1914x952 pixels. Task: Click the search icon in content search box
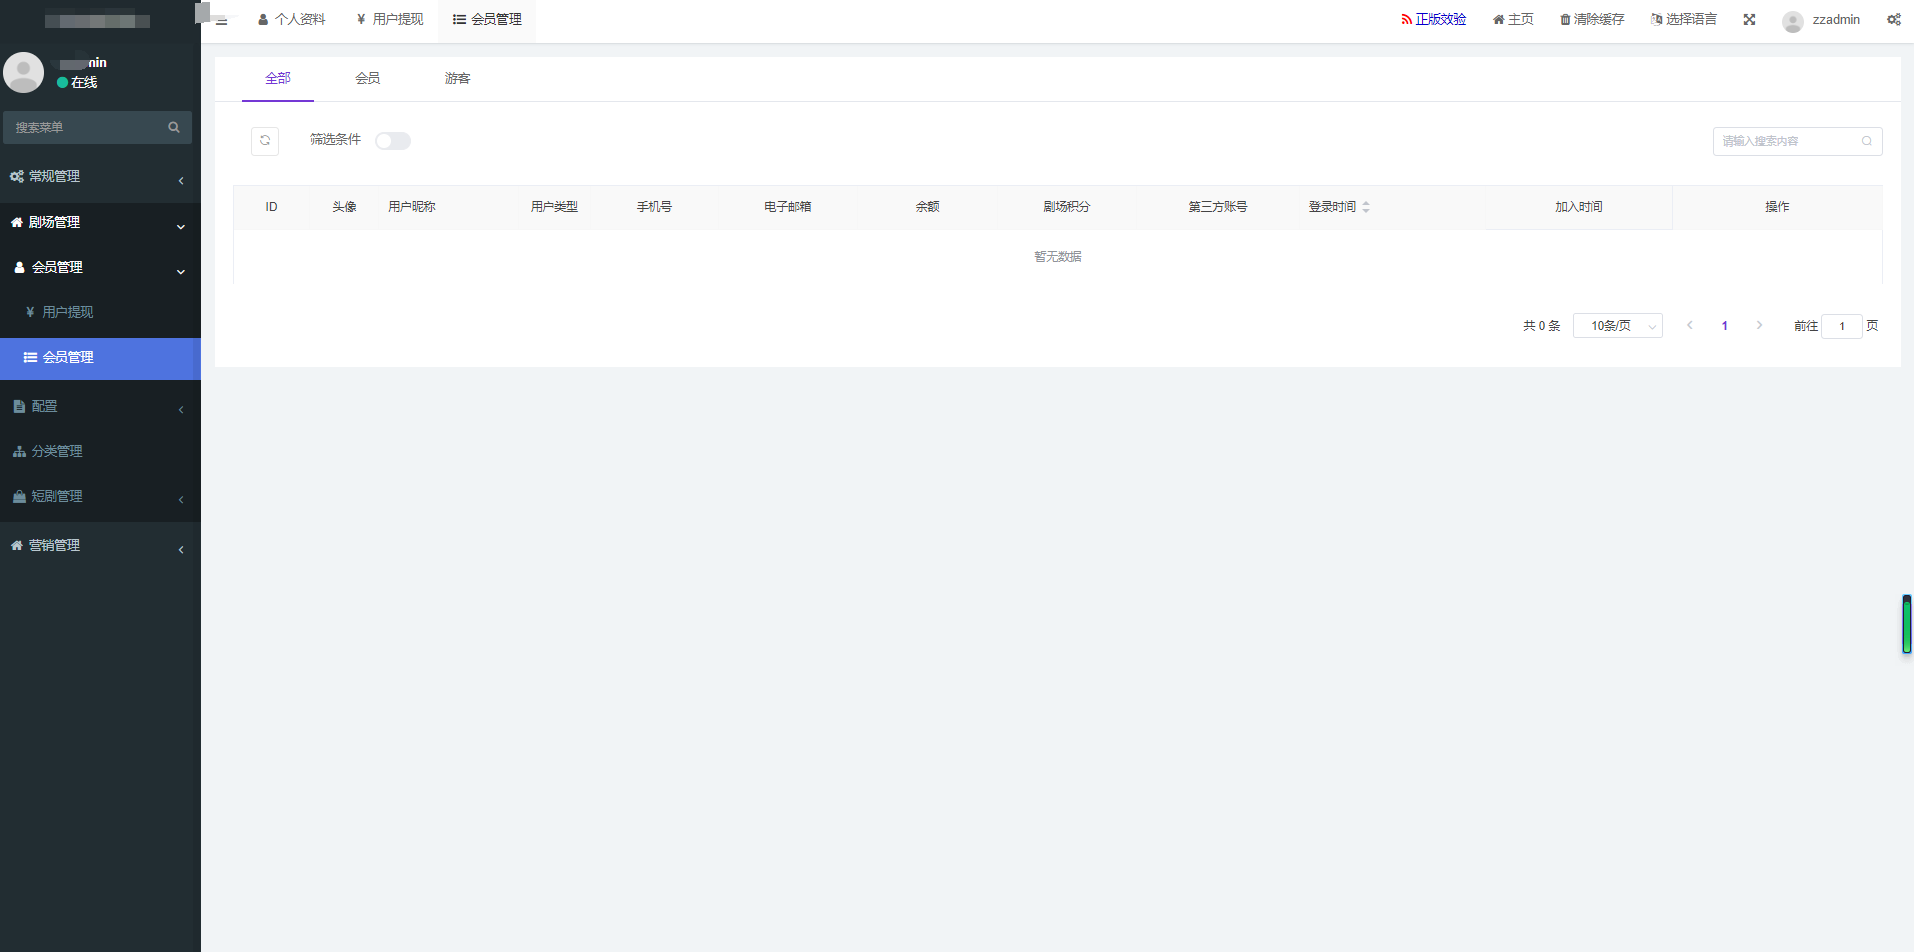(x=1866, y=141)
